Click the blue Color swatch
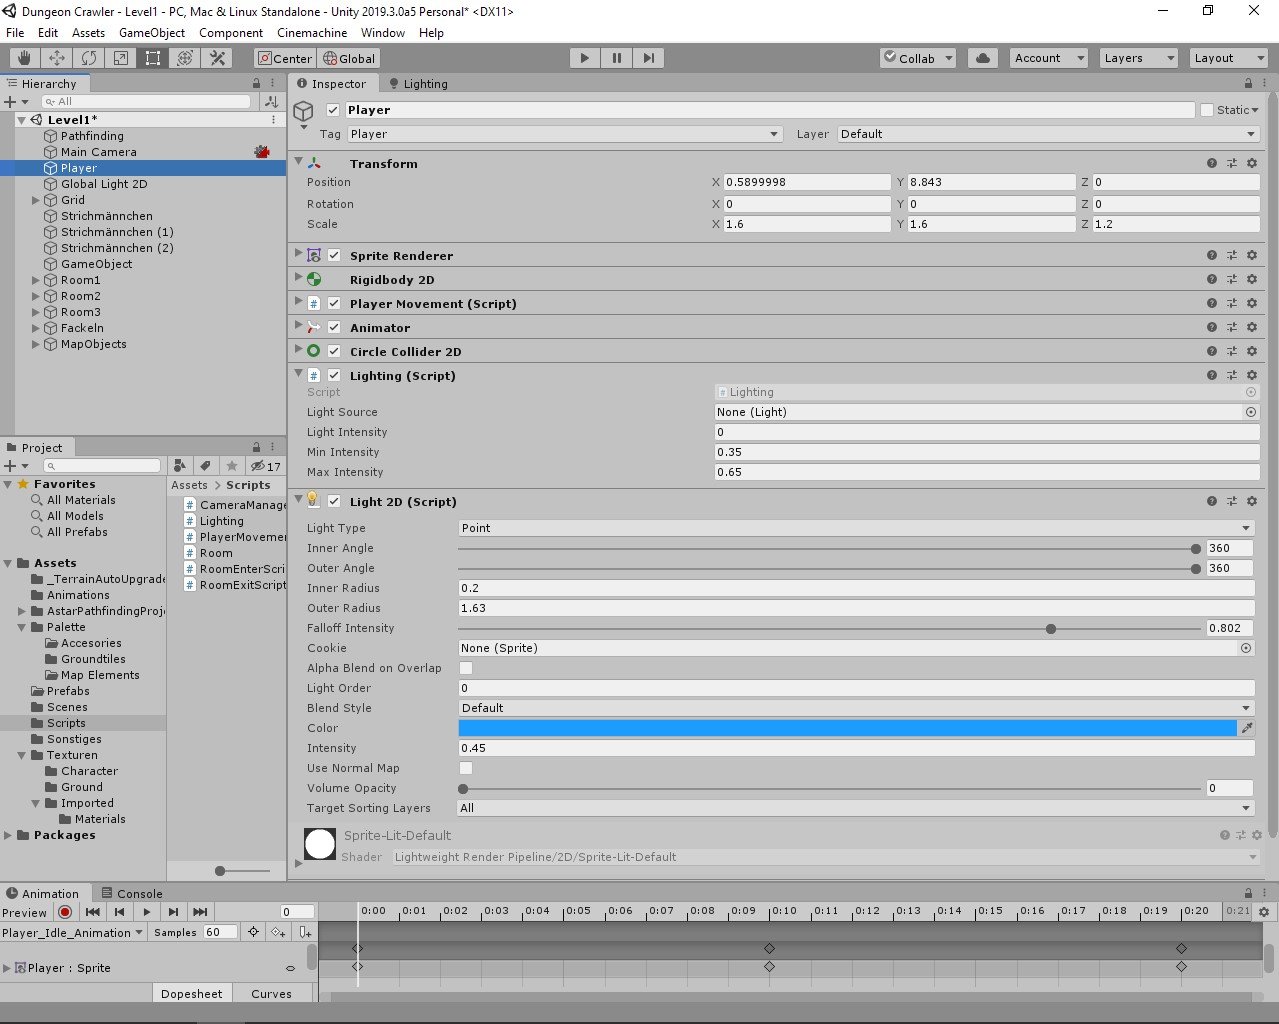The width and height of the screenshot is (1279, 1024). [x=847, y=728]
